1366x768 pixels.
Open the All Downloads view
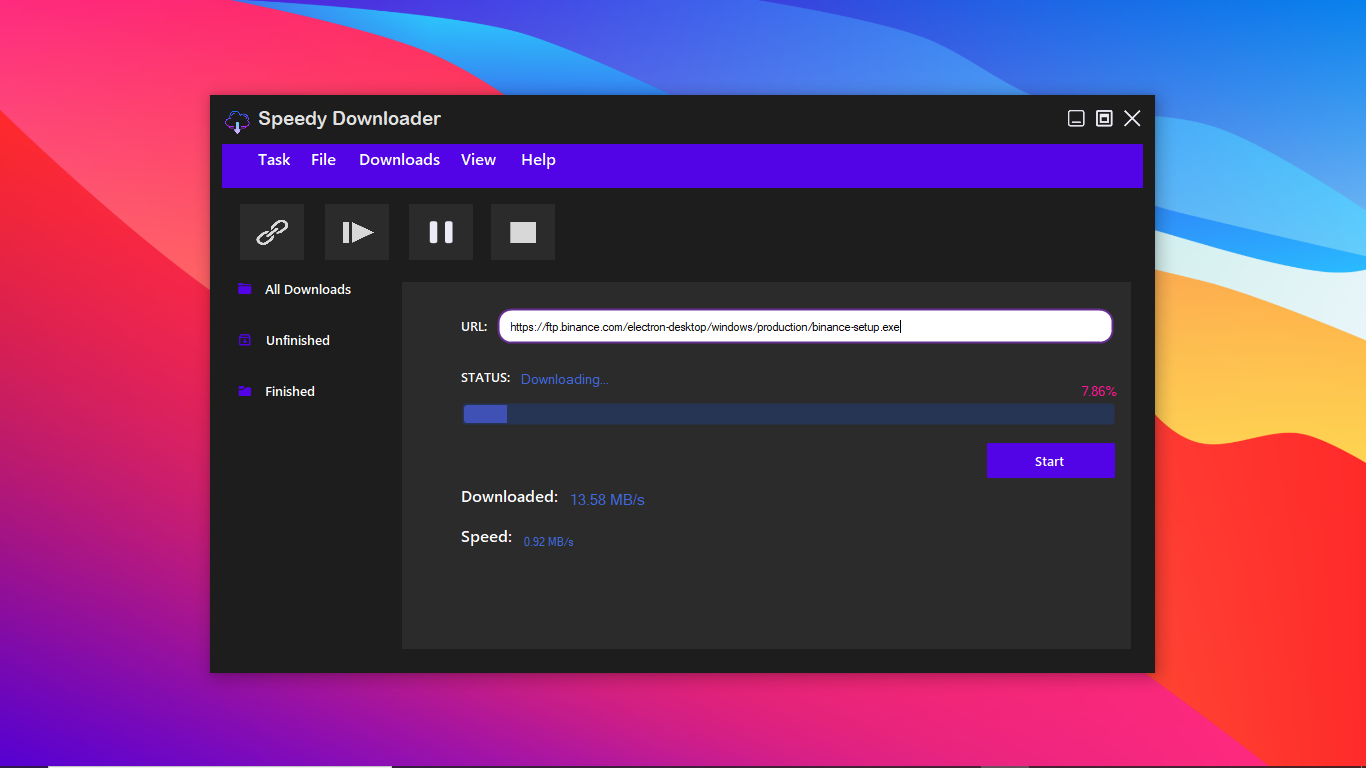coord(307,288)
